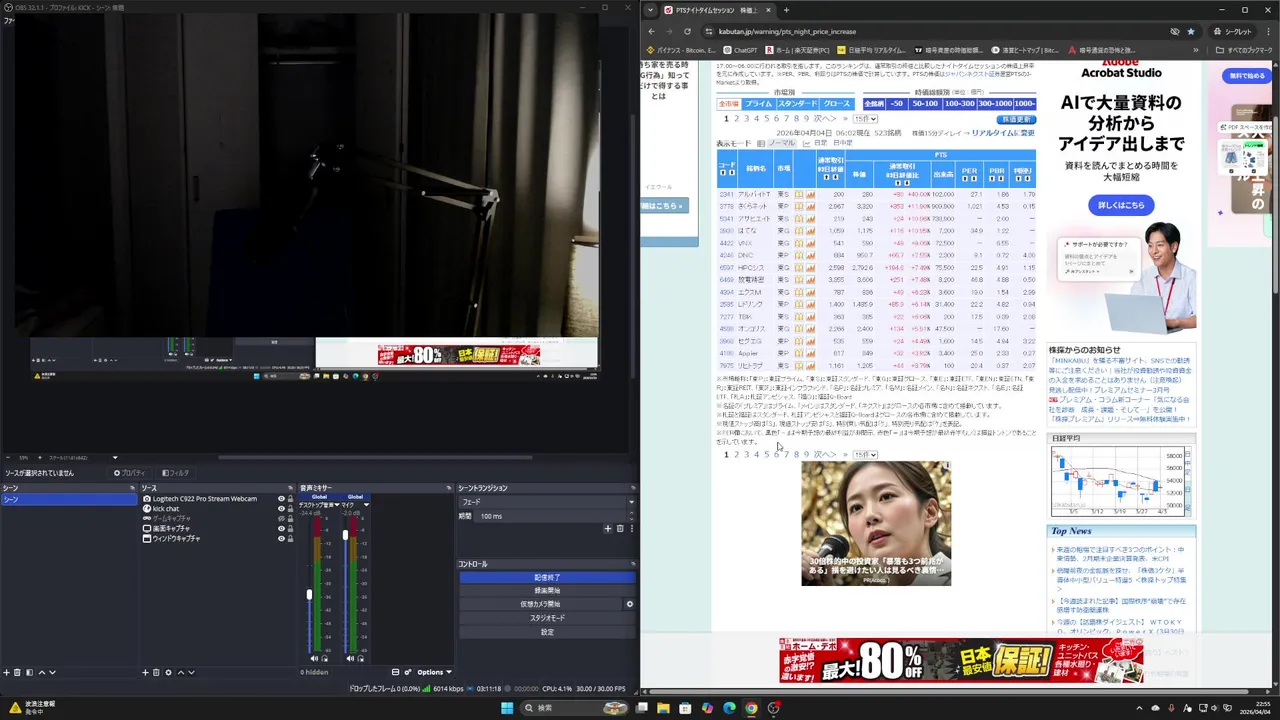Open transition properties three-dot menu
The image size is (1280, 720).
pos(630,528)
